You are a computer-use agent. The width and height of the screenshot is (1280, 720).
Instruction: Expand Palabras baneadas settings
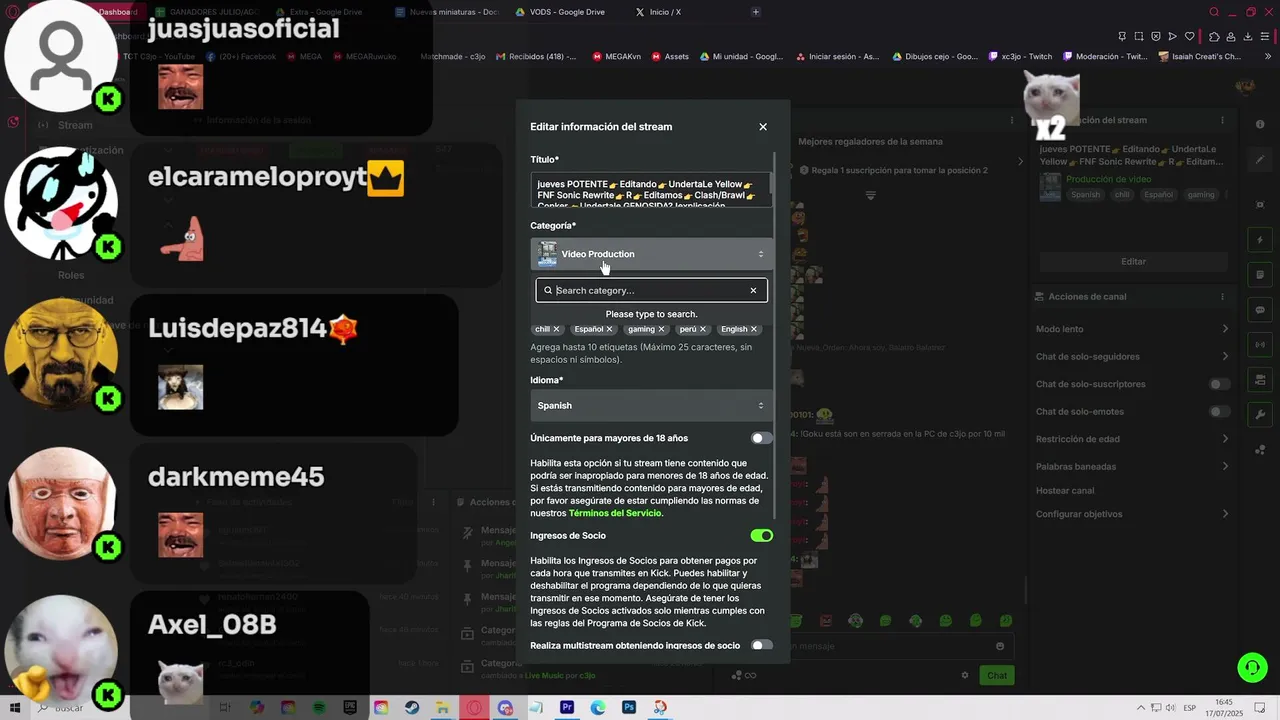pyautogui.click(x=1225, y=466)
